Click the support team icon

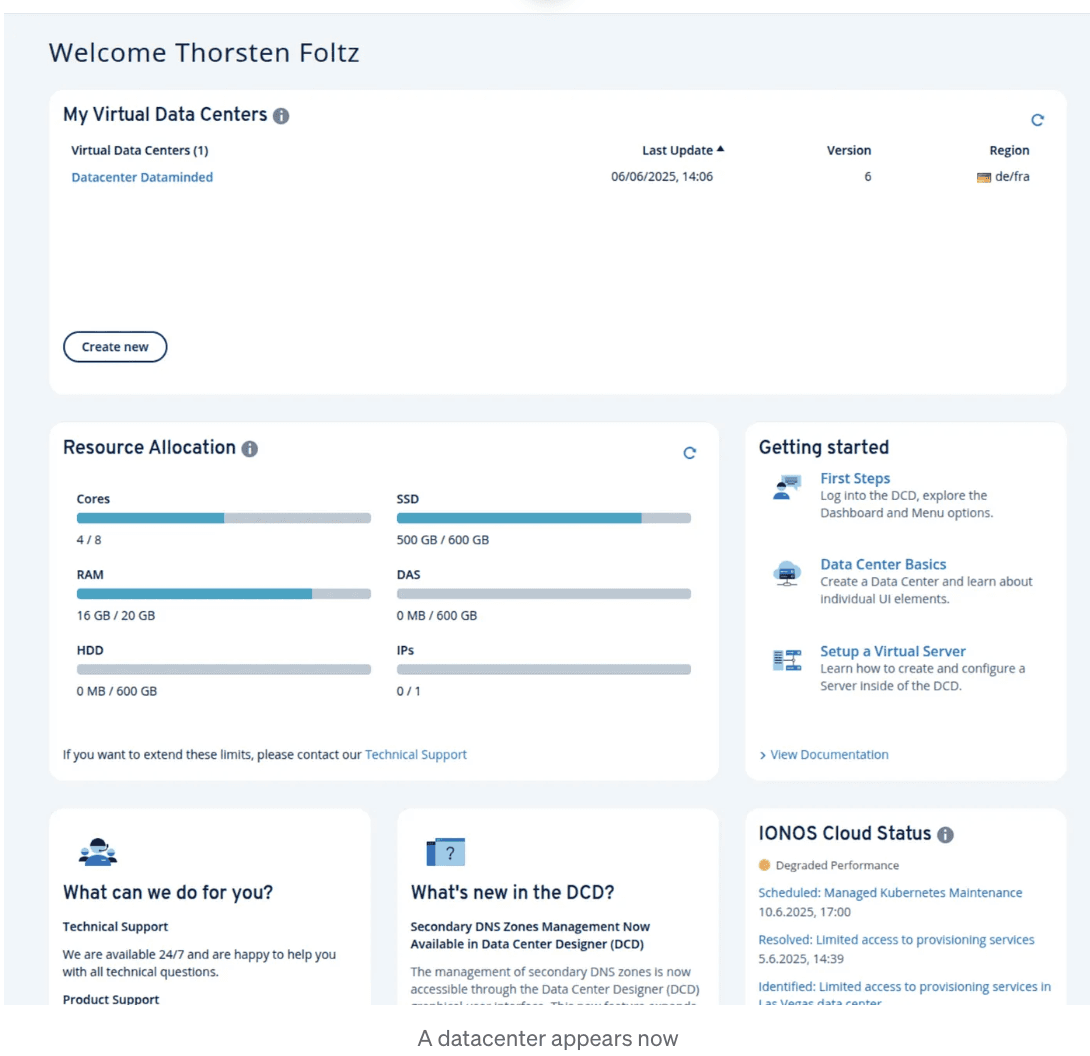(x=98, y=852)
